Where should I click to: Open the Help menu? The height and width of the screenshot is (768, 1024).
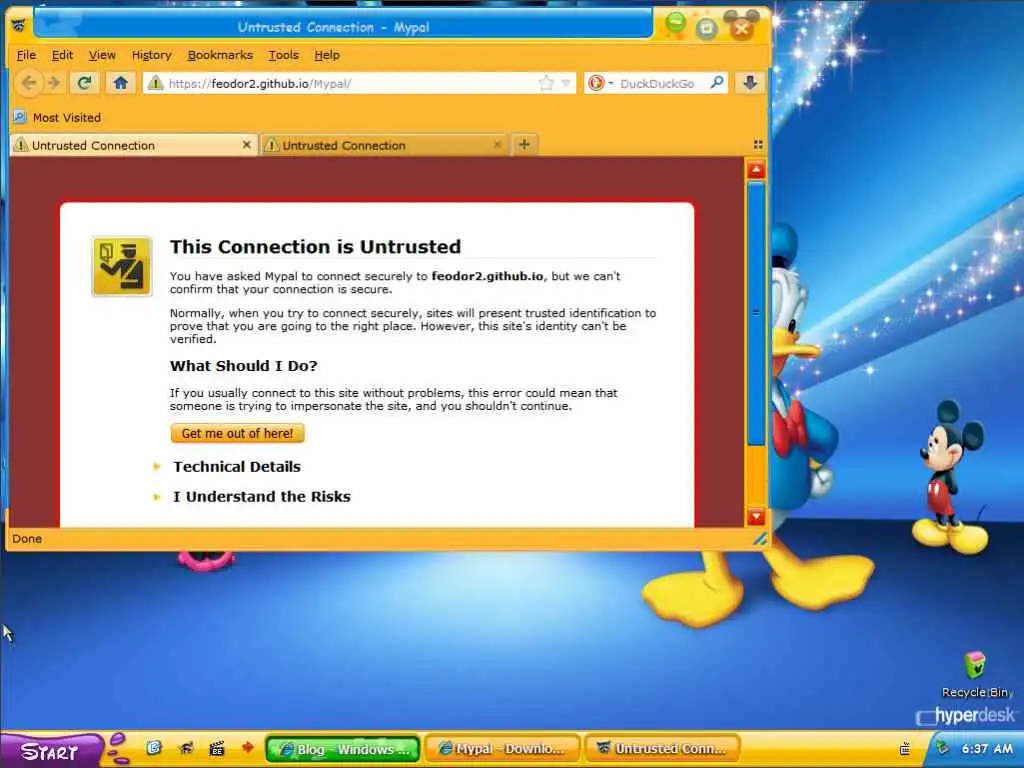point(327,55)
